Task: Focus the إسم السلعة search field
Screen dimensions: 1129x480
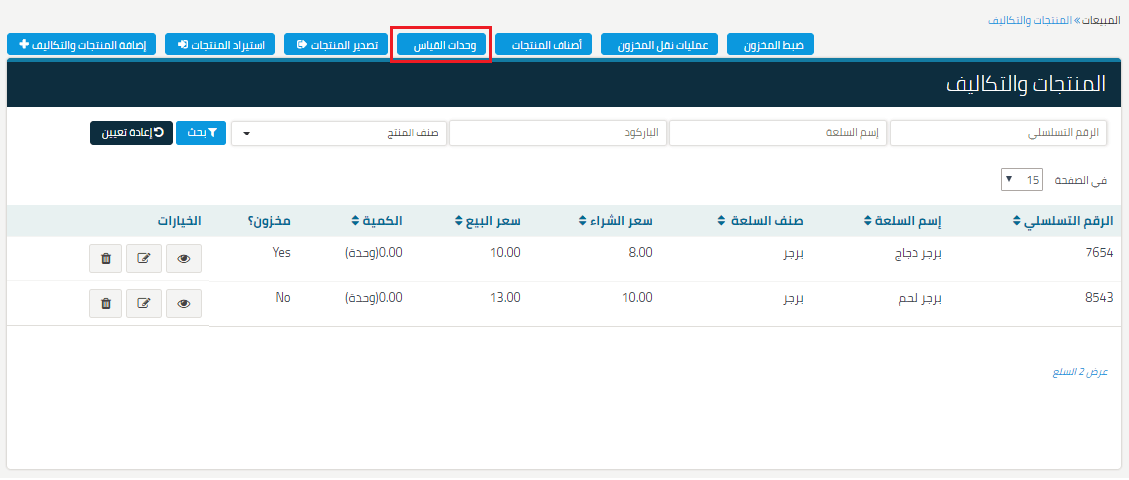Action: 777,133
